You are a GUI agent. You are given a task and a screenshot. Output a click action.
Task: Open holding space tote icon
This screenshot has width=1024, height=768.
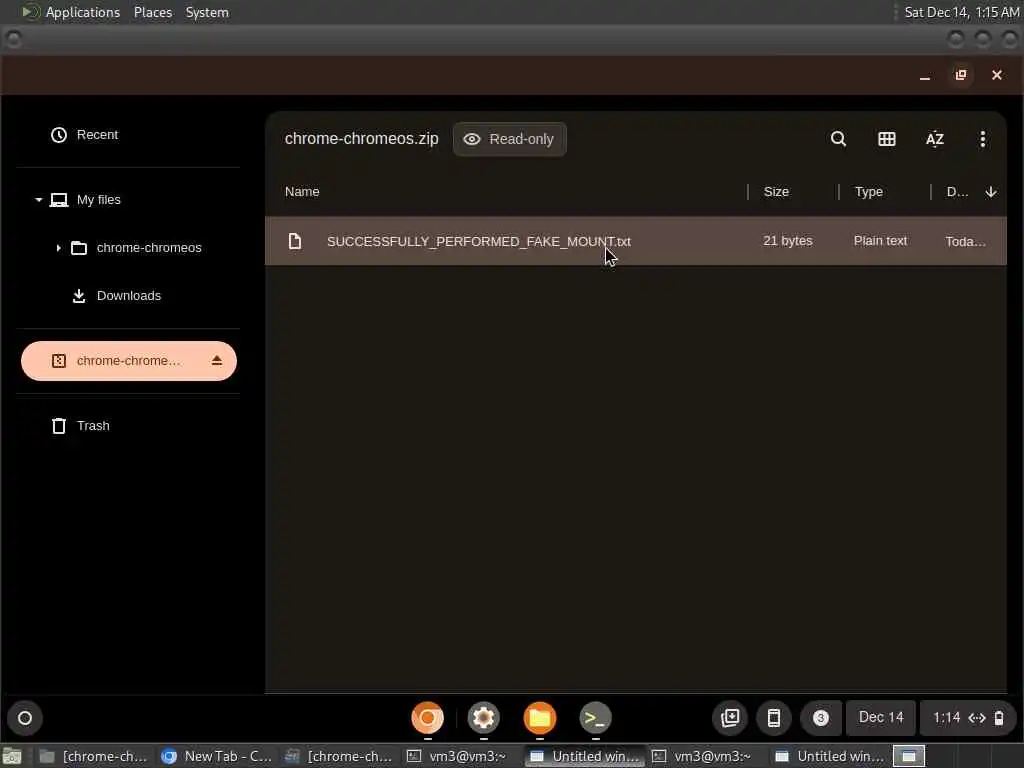tap(730, 718)
